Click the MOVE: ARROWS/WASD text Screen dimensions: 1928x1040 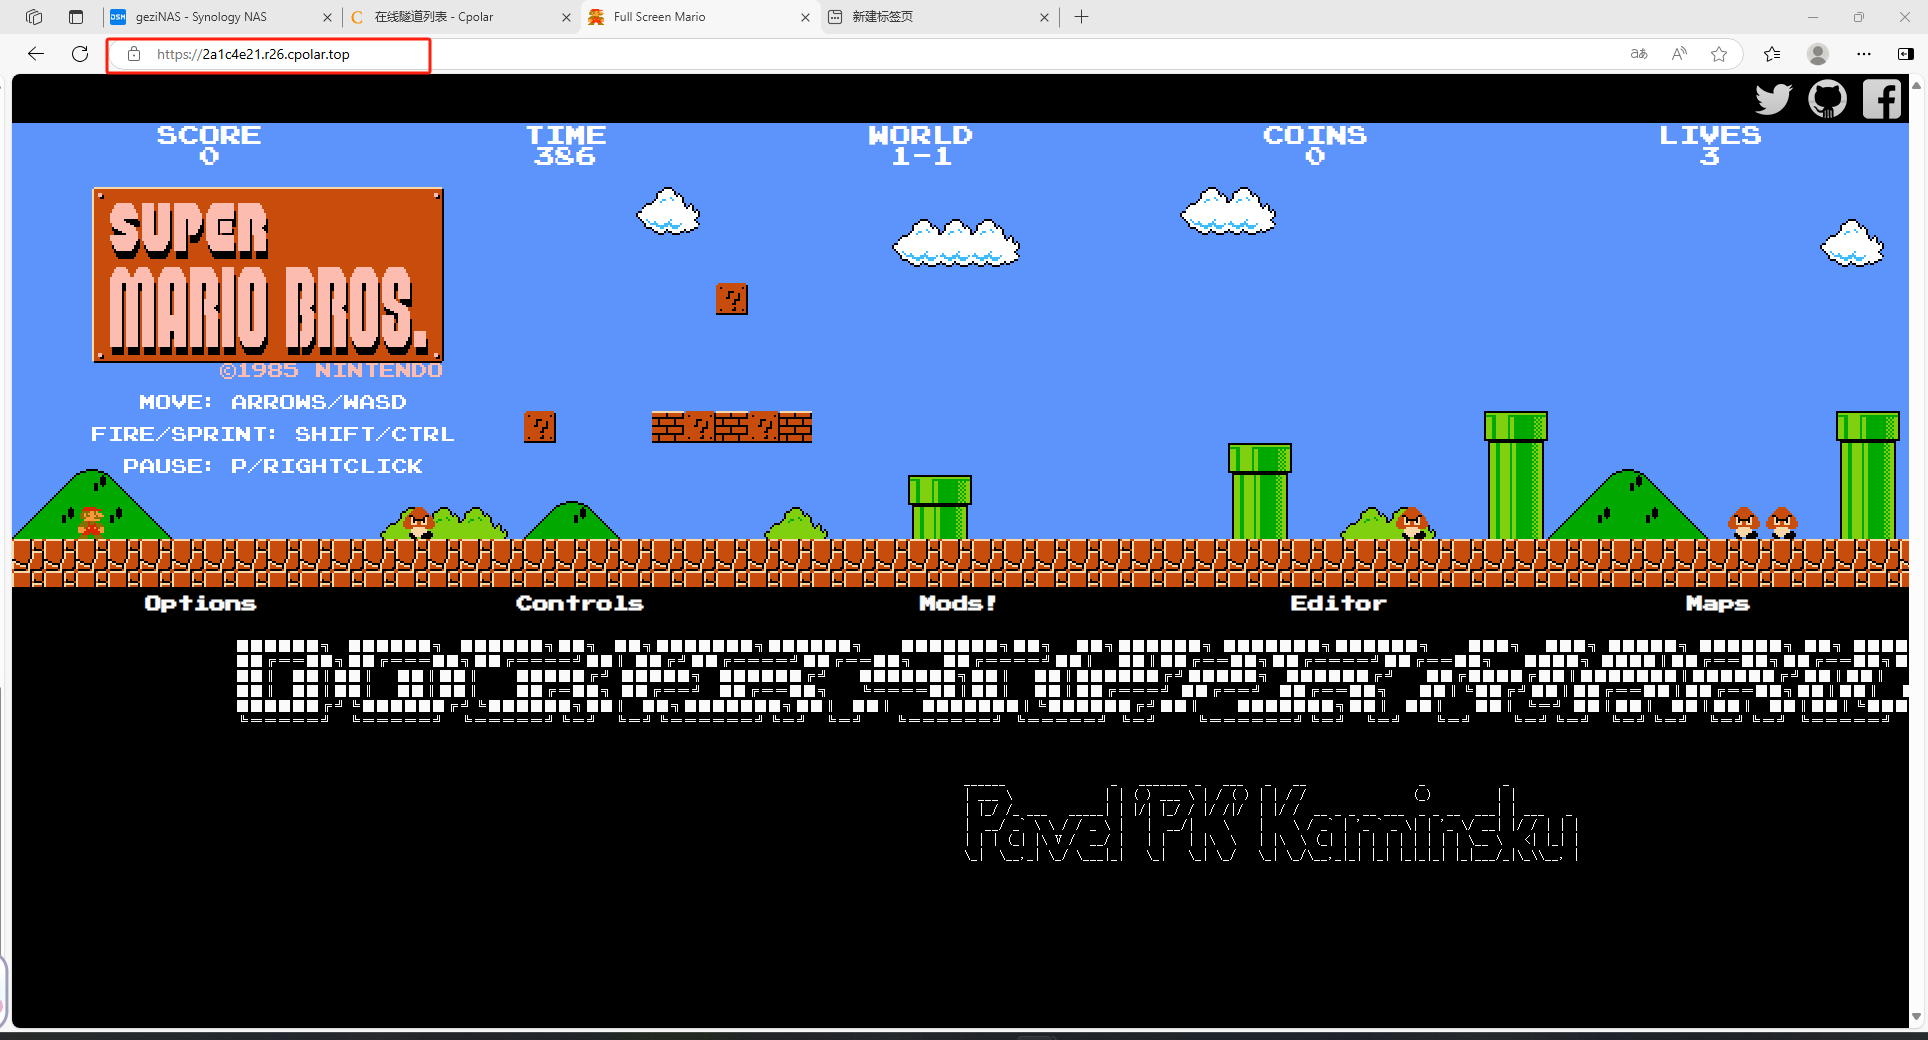tap(273, 402)
